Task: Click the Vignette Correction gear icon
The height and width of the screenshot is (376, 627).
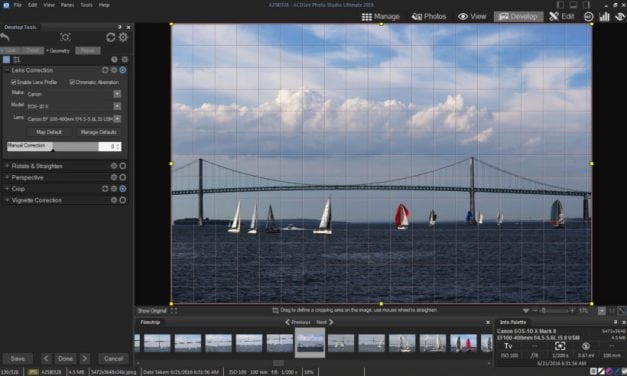Action: coord(114,200)
